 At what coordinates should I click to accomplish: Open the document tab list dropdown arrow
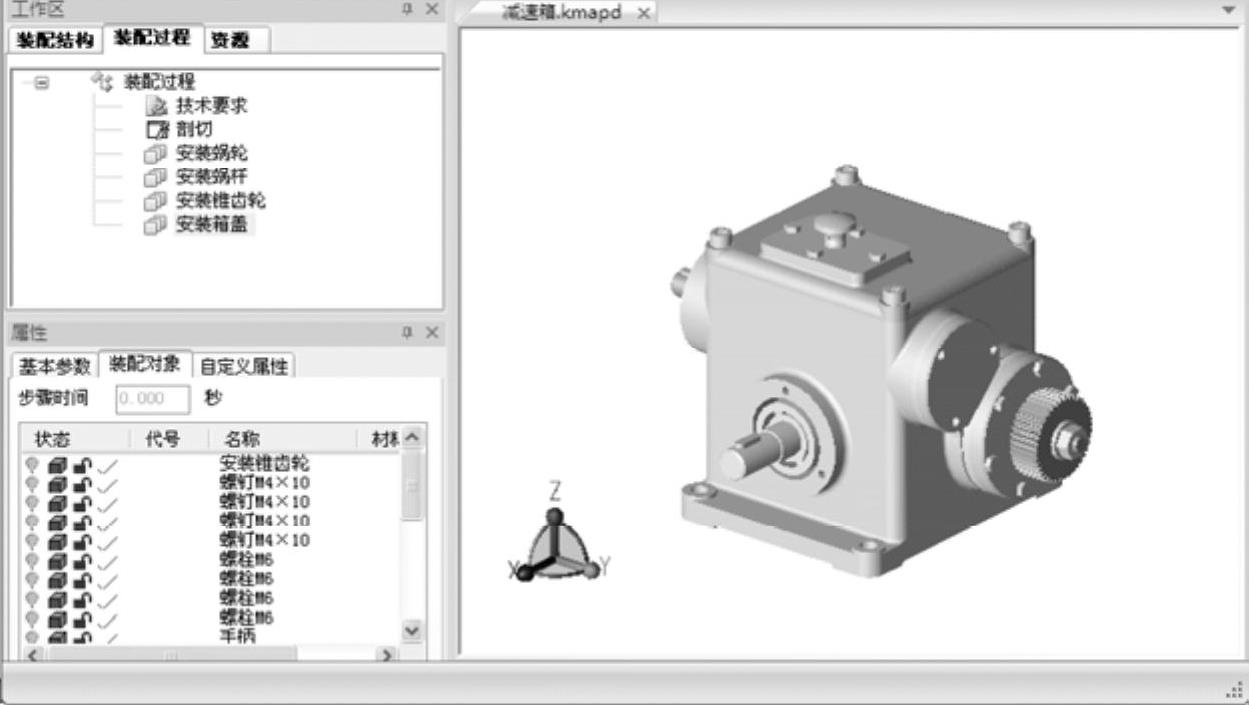(1229, 10)
